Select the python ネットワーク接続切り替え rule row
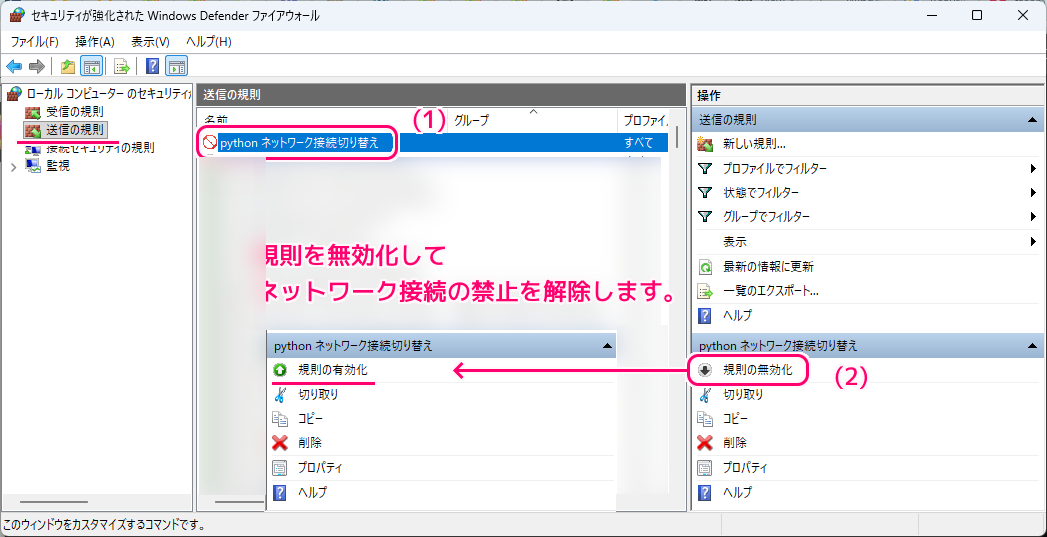The width and height of the screenshot is (1047, 537). pyautogui.click(x=299, y=143)
